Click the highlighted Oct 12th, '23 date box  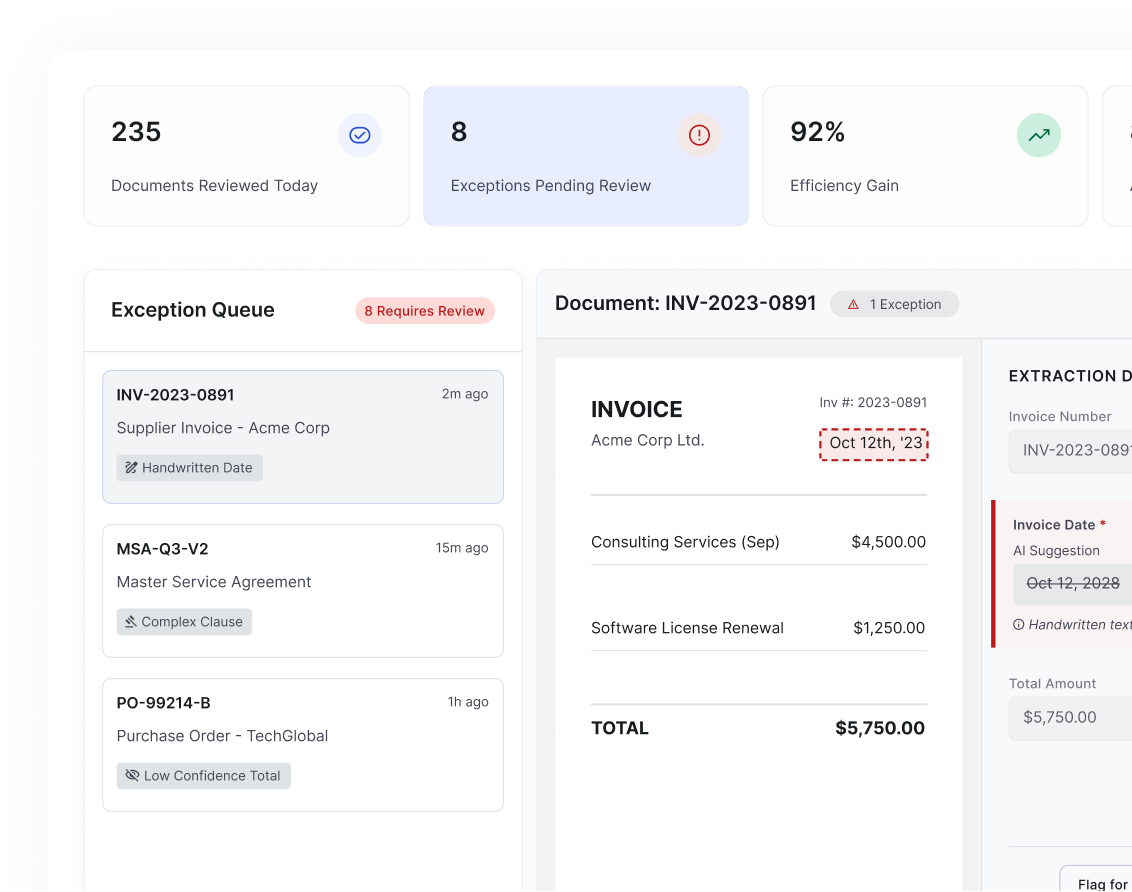(874, 444)
